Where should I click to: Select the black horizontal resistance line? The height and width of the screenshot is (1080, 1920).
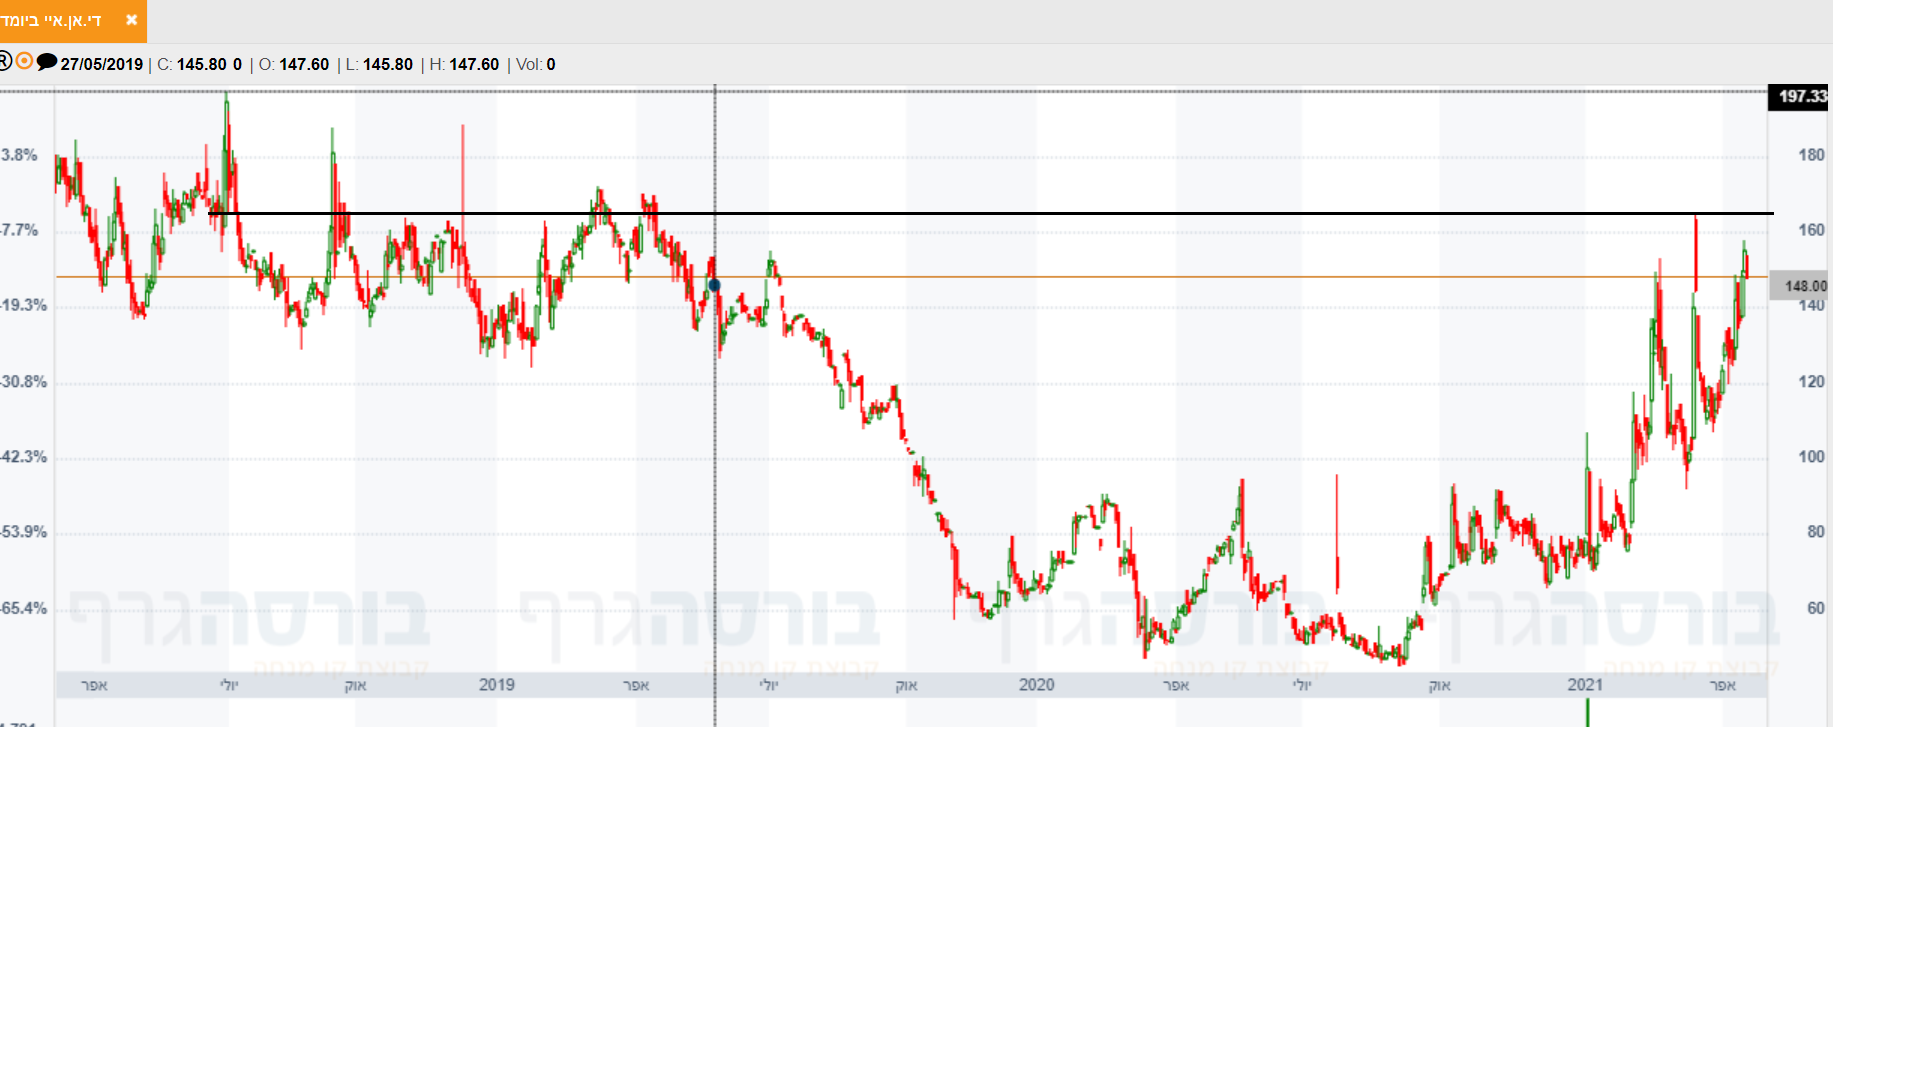click(1000, 213)
